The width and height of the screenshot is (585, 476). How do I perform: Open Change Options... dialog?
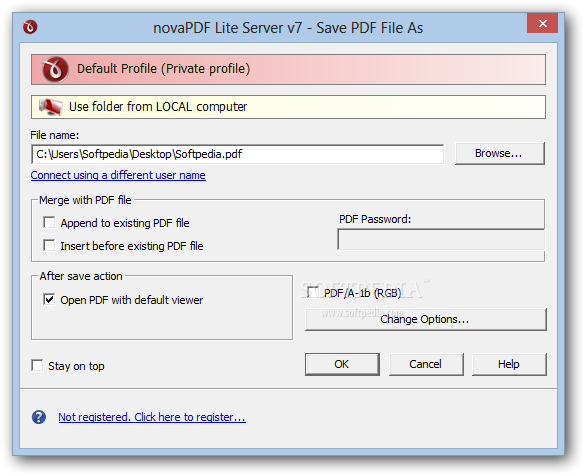(x=426, y=319)
